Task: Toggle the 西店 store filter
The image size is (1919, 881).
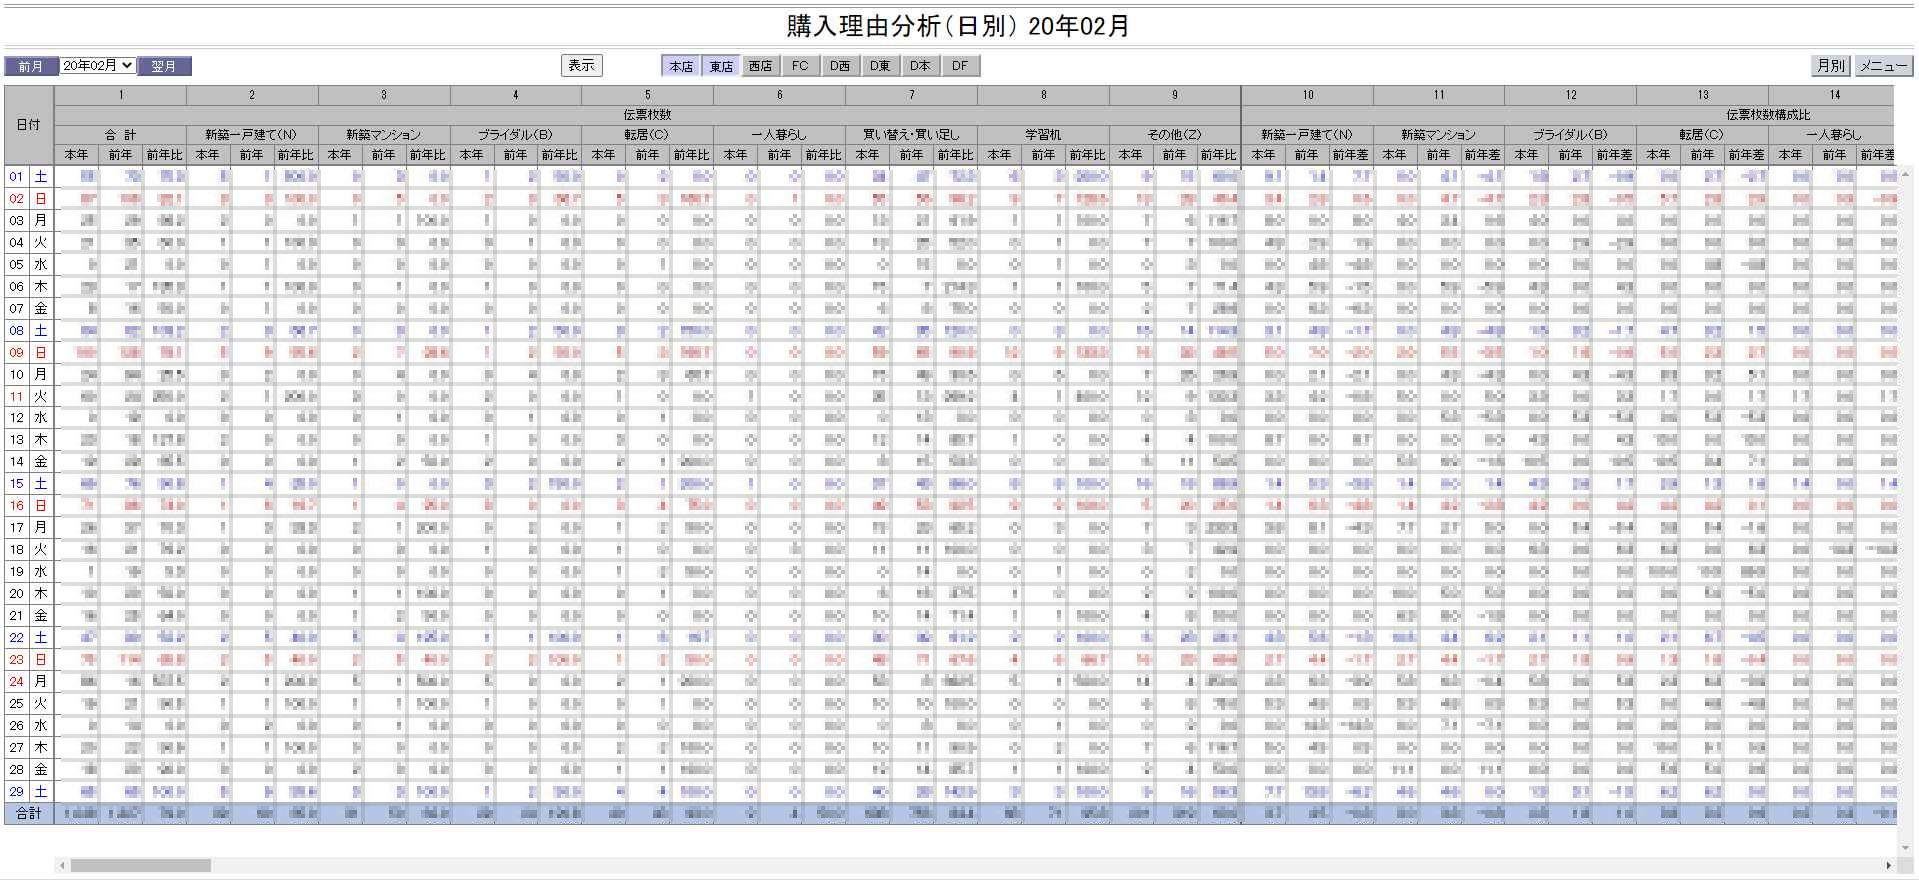Action: point(760,66)
